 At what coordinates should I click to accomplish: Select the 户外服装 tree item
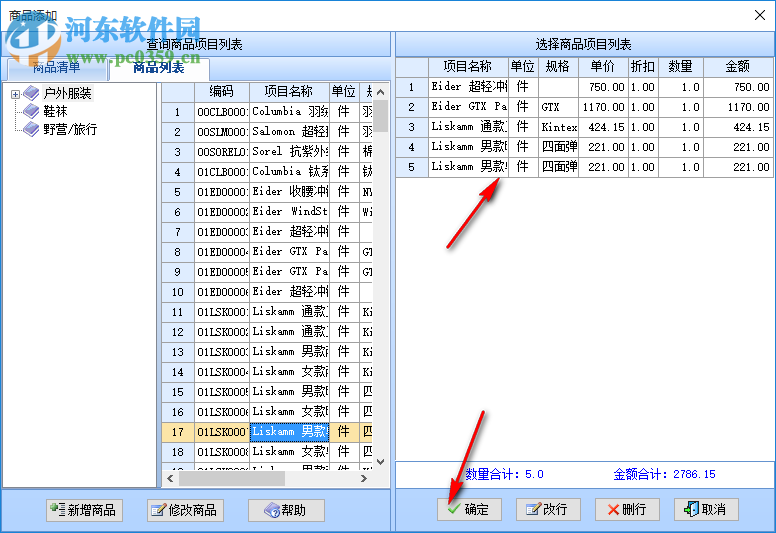click(x=67, y=93)
